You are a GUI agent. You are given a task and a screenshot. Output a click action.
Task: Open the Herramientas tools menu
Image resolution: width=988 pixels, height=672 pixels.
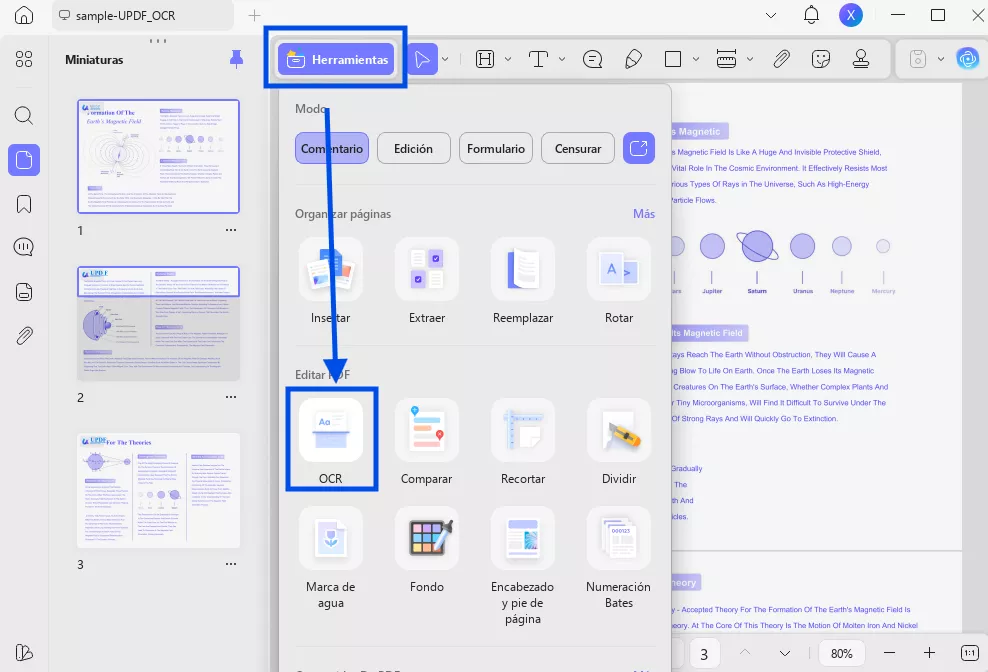point(336,59)
